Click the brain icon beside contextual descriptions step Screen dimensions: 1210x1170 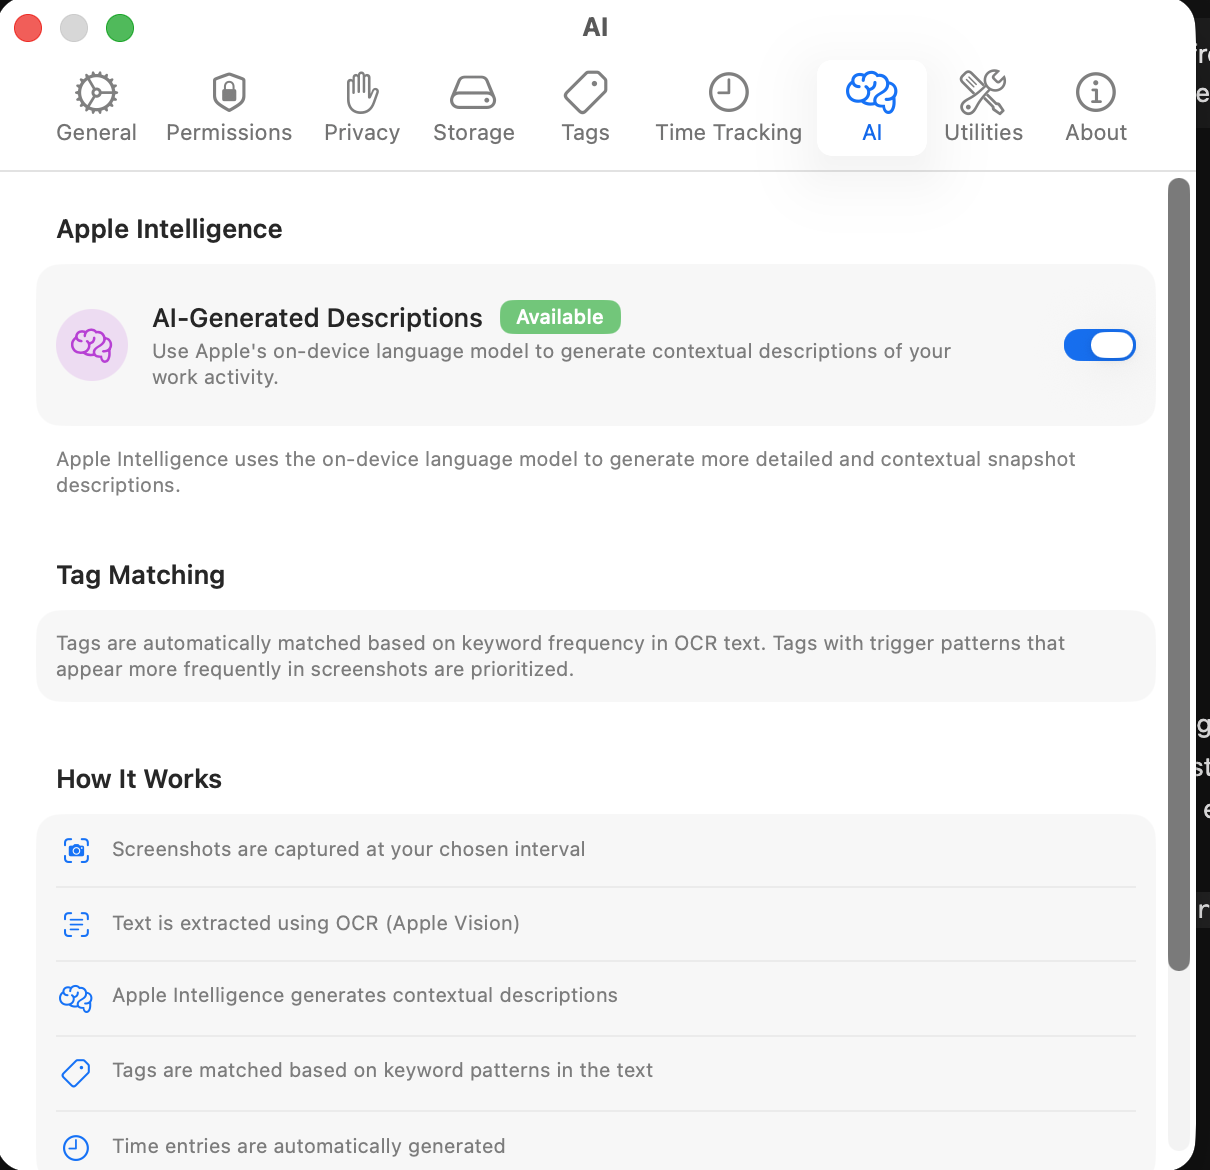[x=76, y=997]
